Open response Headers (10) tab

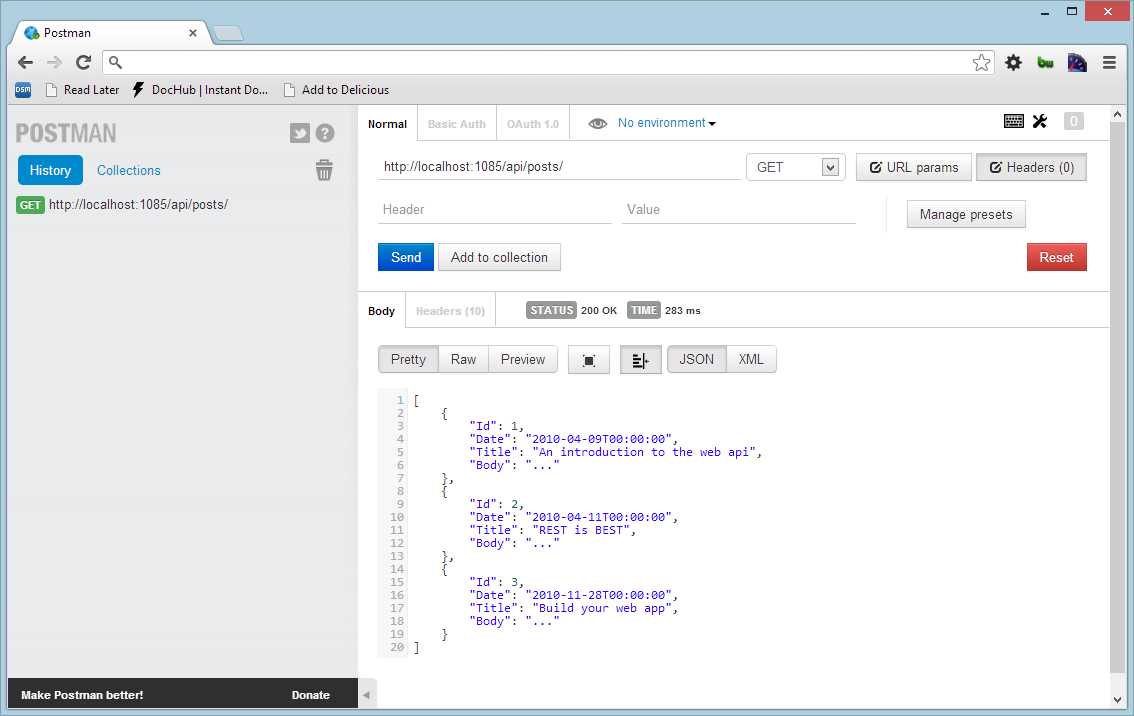[x=450, y=311]
